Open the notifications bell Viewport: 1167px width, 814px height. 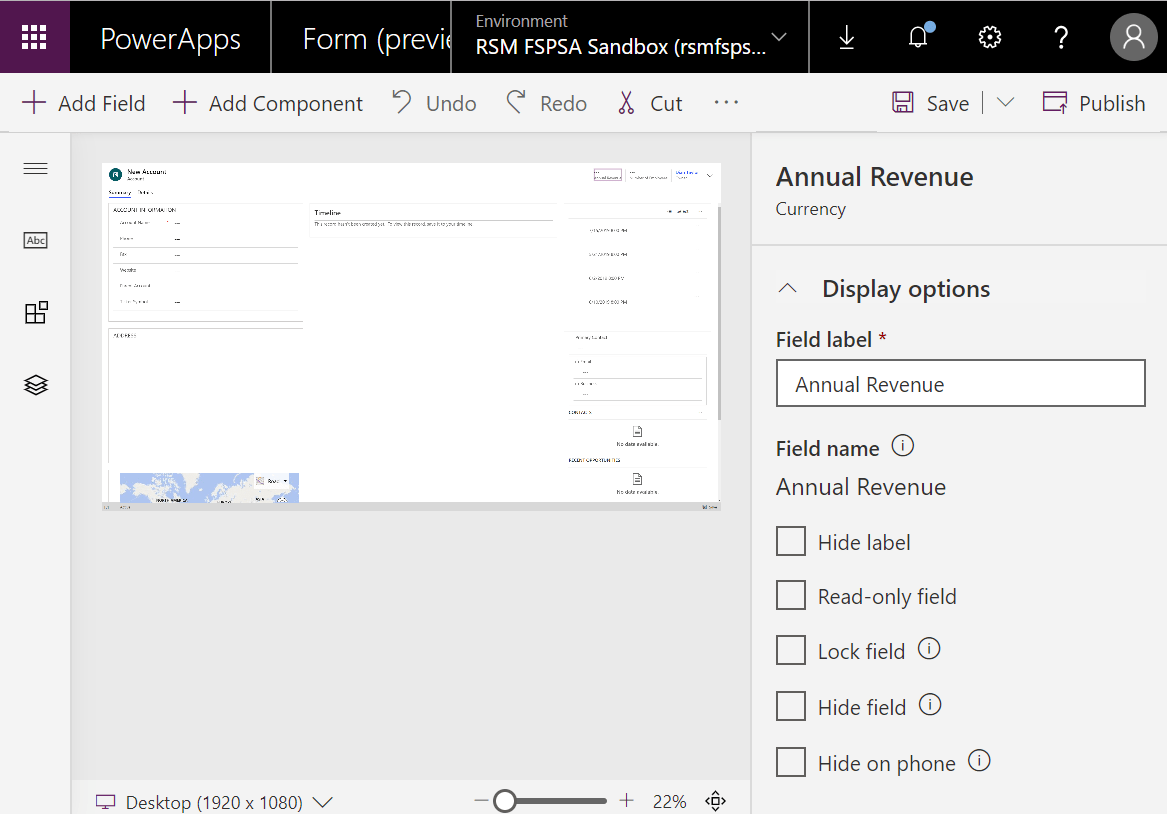coord(919,36)
